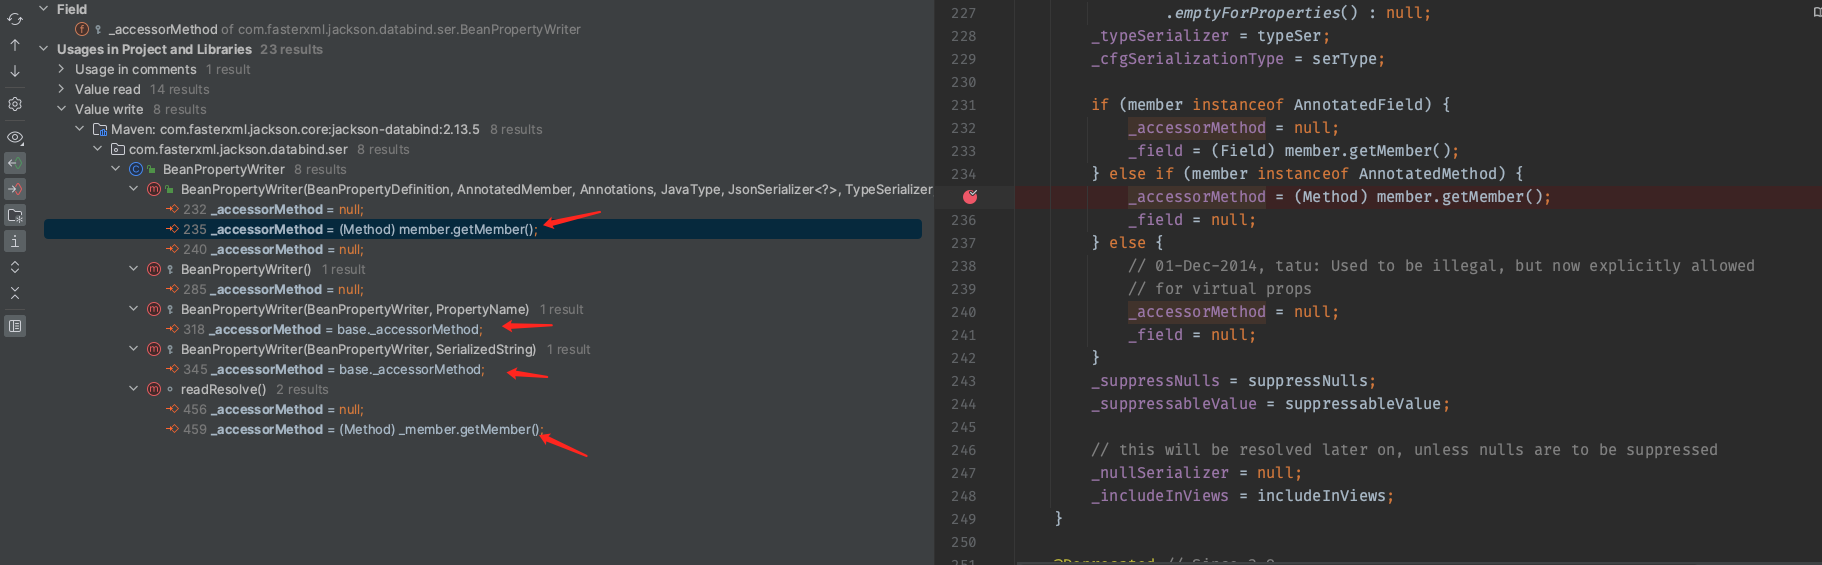Toggle show write access filter
The image size is (1822, 565).
[15, 189]
